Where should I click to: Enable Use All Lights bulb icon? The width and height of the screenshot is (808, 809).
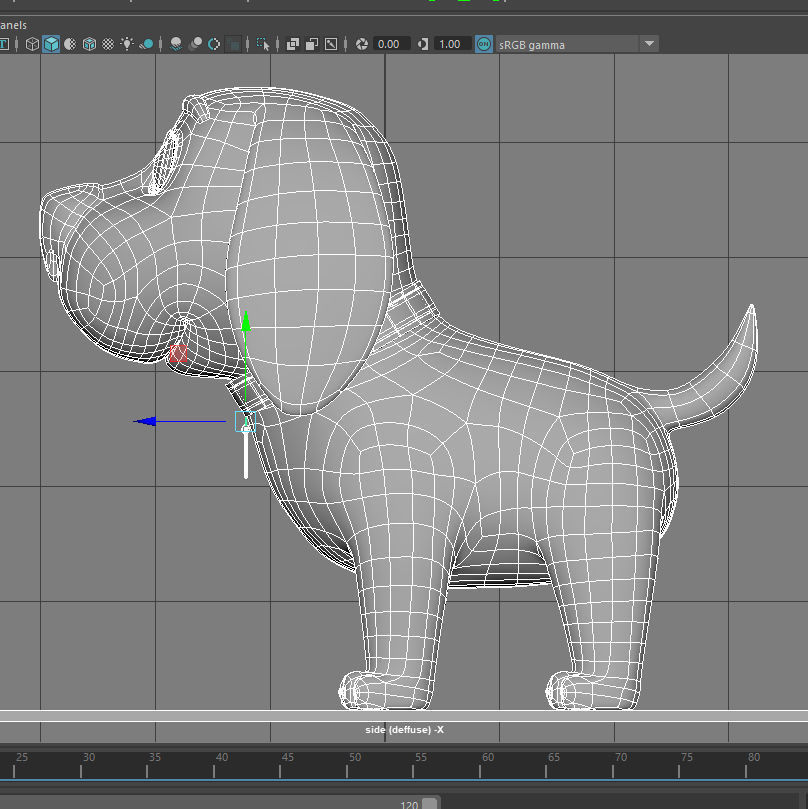click(127, 44)
